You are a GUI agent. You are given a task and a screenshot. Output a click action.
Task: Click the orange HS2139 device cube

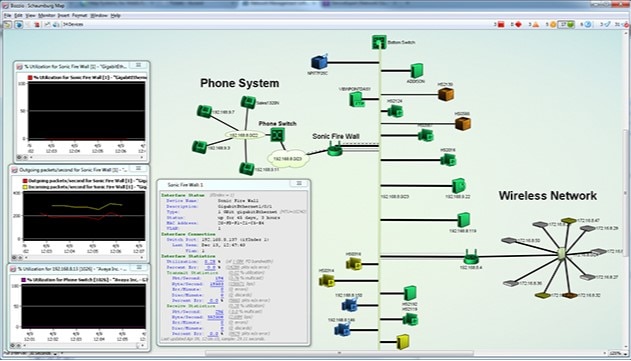[x=446, y=95]
